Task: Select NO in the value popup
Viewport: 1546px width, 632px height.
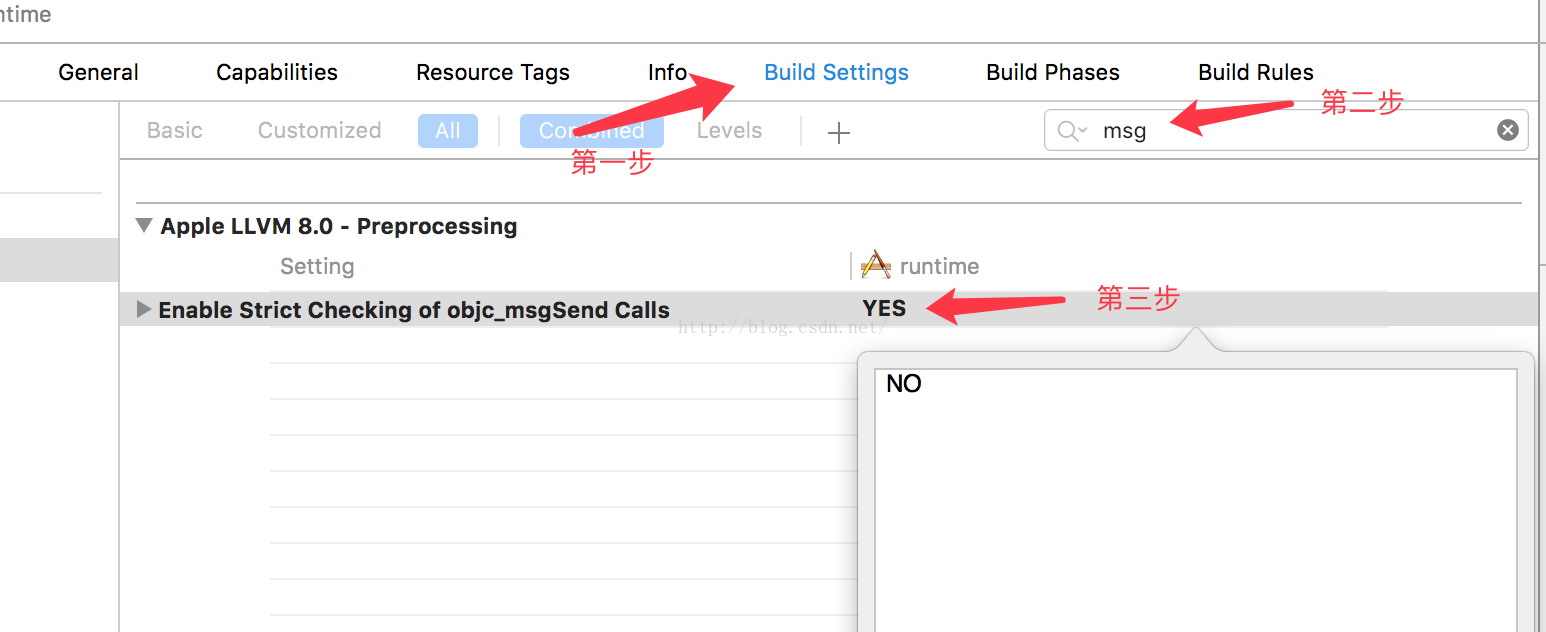Action: point(904,384)
